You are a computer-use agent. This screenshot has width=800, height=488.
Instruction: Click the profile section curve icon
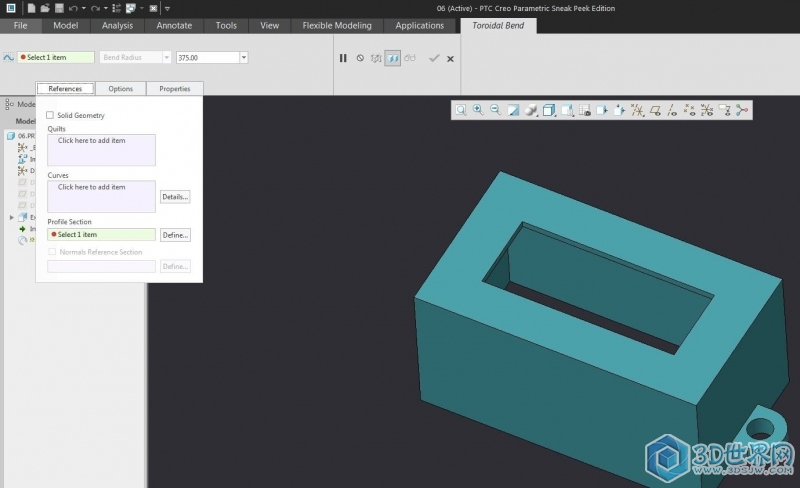point(8,57)
